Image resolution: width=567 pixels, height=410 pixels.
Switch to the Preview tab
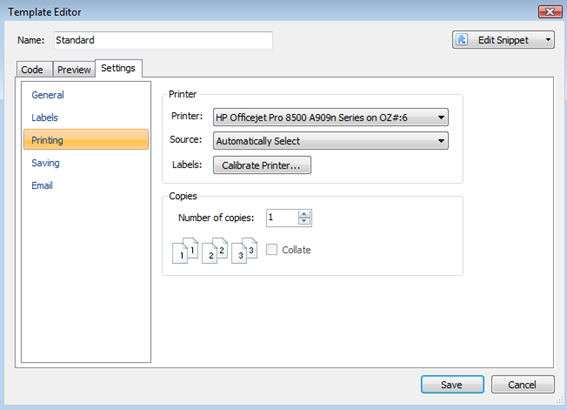[x=74, y=69]
